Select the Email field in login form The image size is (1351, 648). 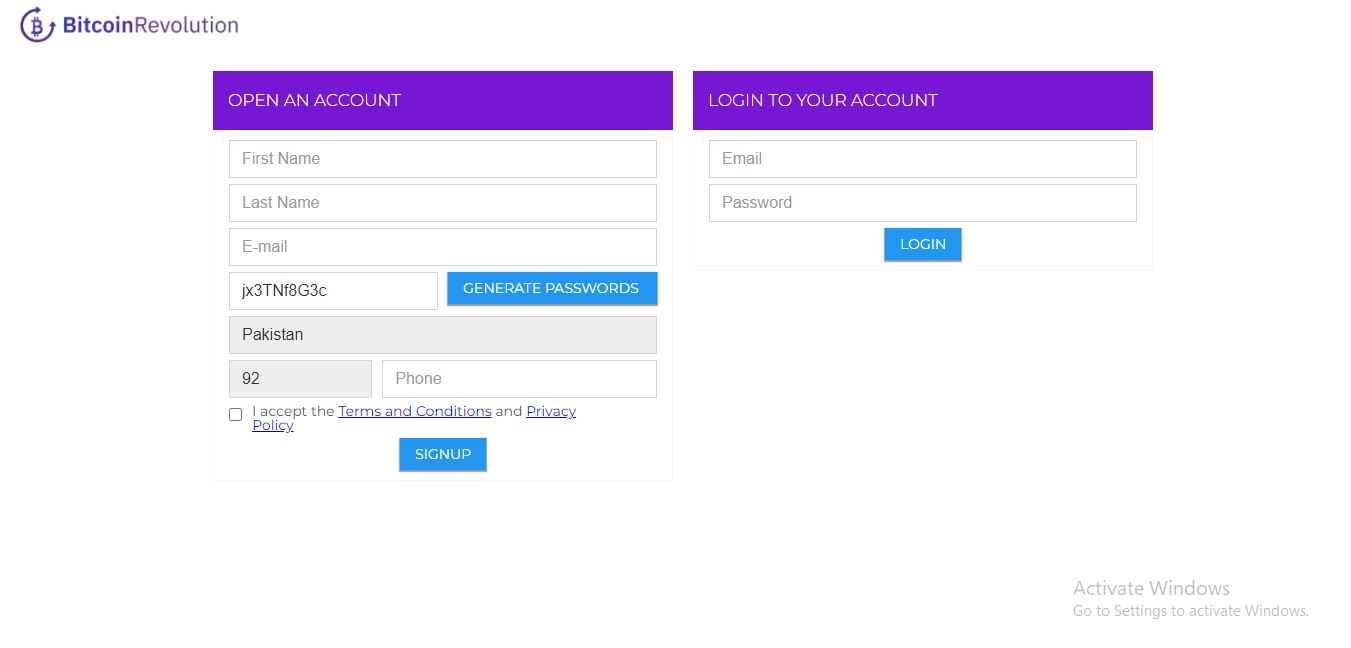point(922,158)
